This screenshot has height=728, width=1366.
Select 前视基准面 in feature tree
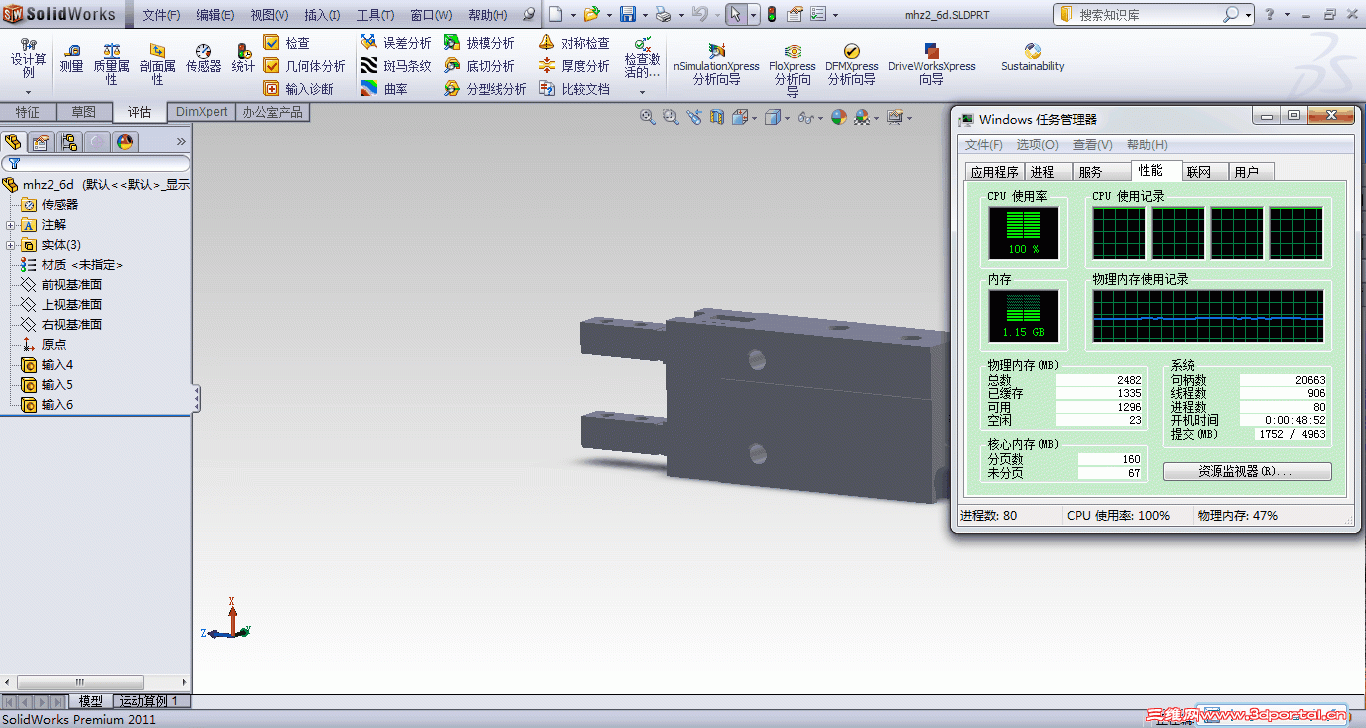click(x=61, y=285)
